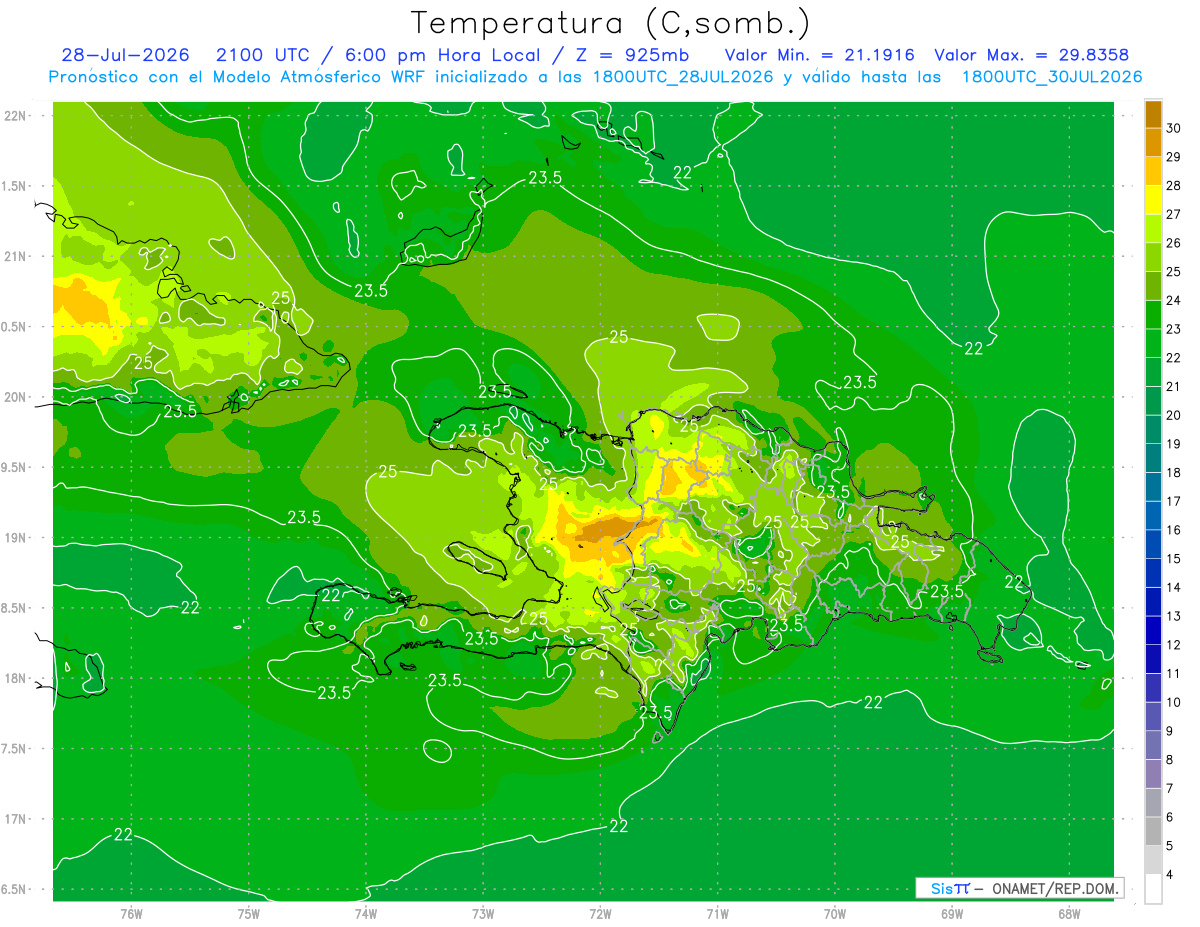Click the '74W' longitude axis label
The width and height of the screenshot is (1200, 927).
[365, 914]
